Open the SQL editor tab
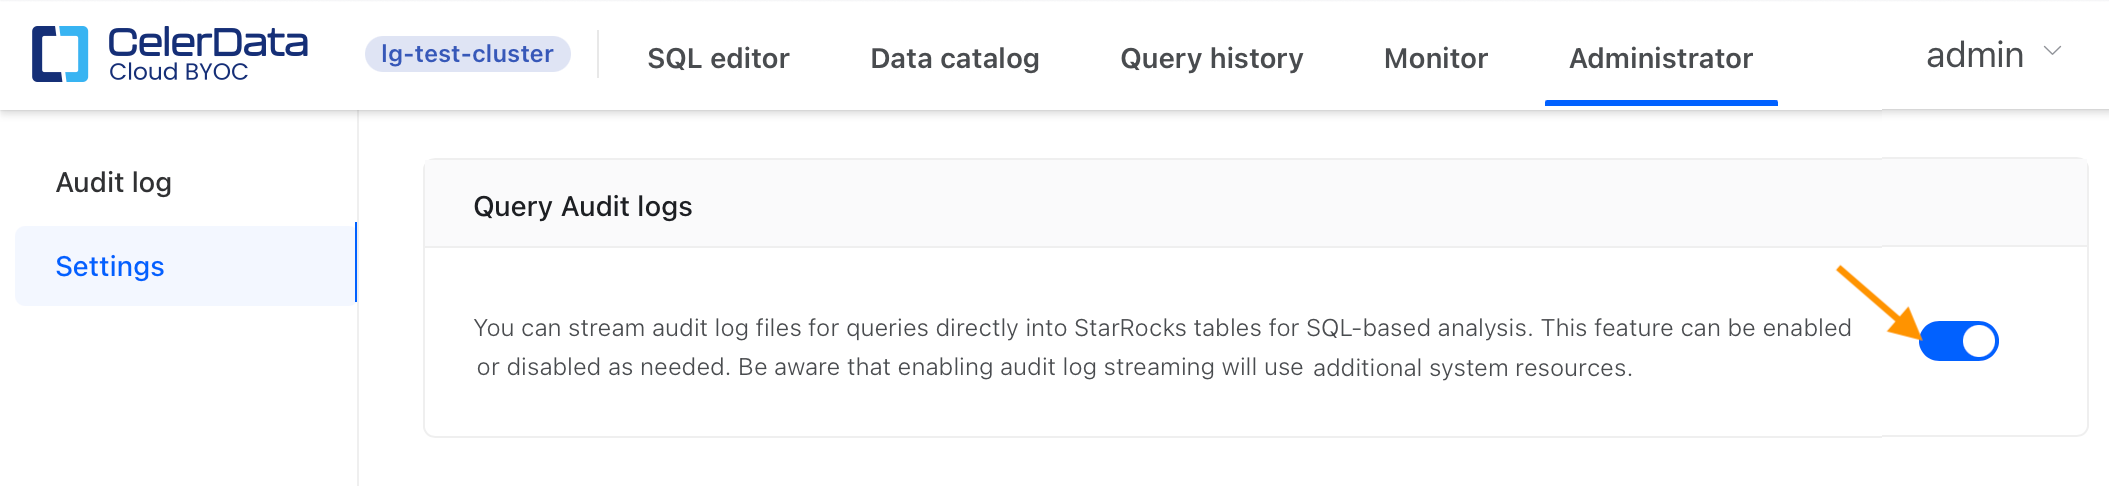Screen dimensions: 2109x488 718,59
